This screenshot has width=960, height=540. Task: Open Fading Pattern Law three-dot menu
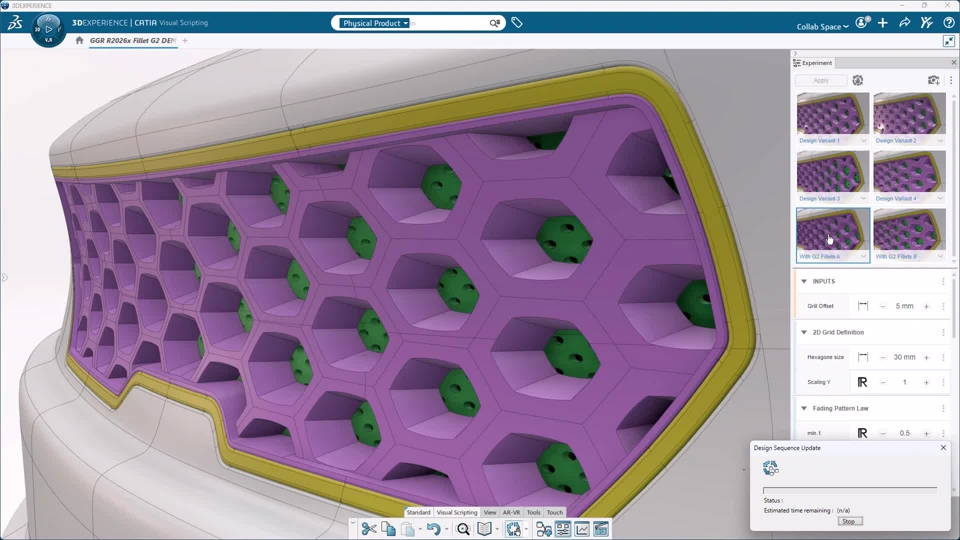coord(943,408)
